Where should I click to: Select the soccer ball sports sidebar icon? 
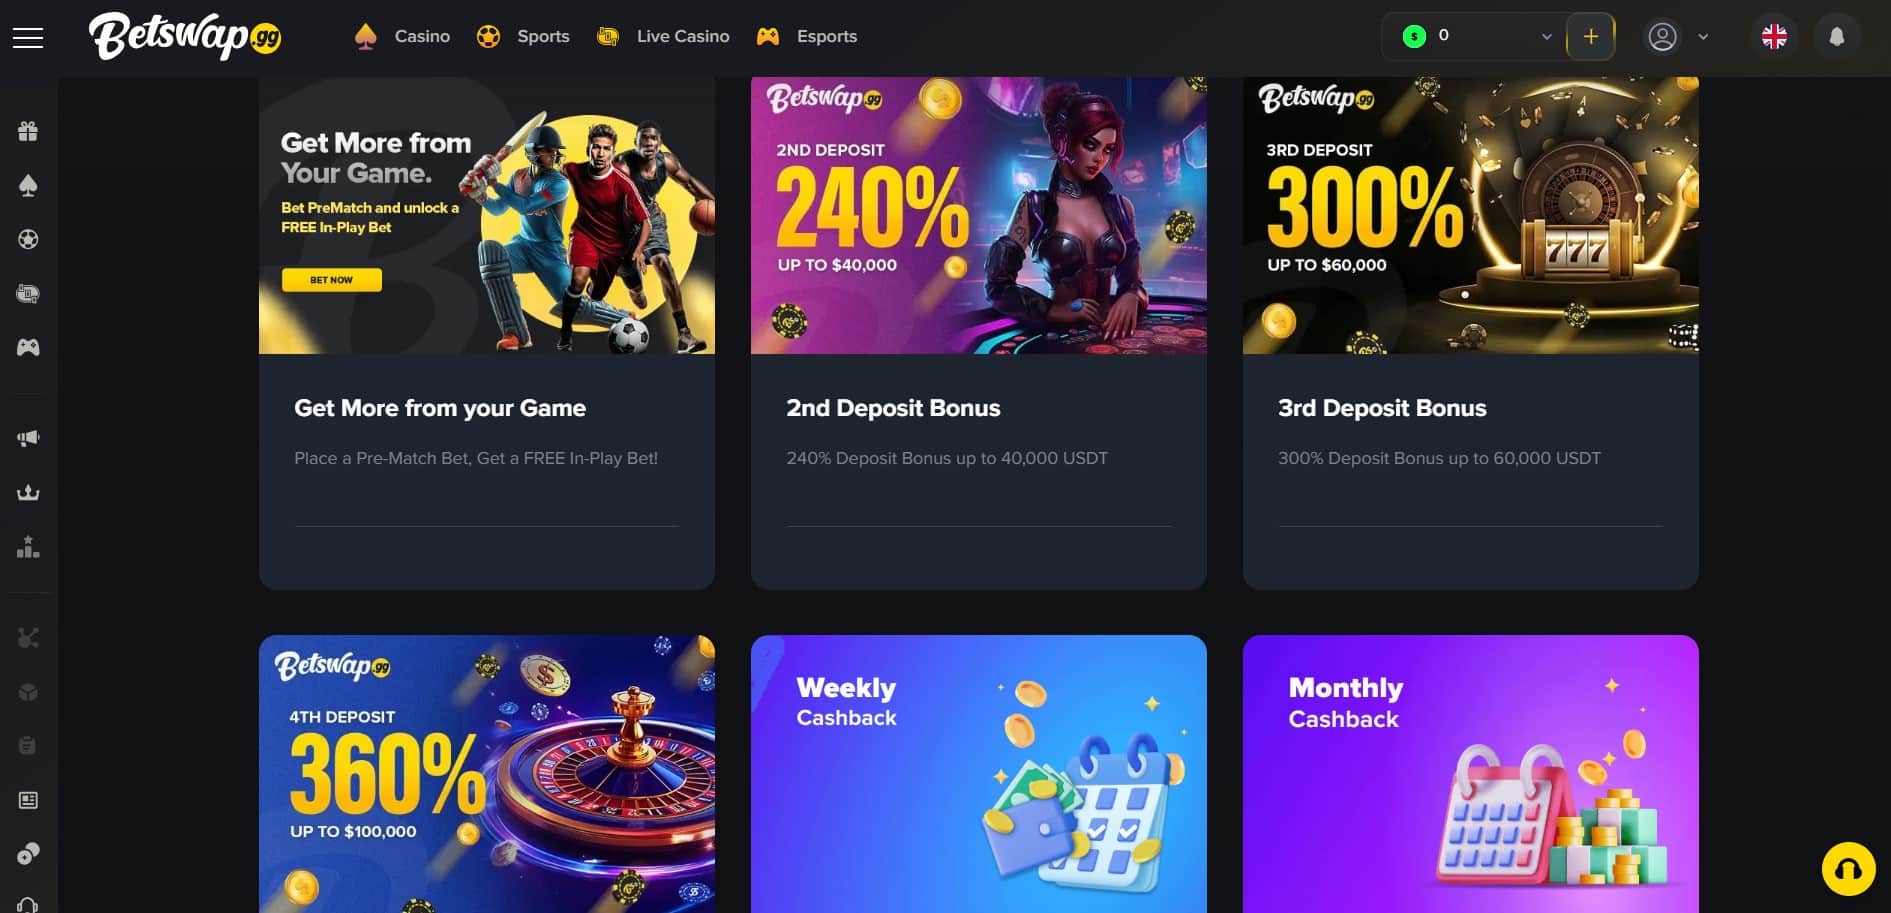(x=28, y=239)
